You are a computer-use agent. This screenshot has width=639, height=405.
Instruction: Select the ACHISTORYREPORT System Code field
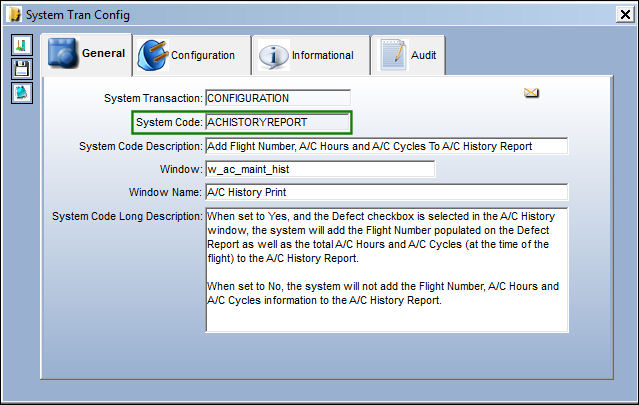[278, 122]
